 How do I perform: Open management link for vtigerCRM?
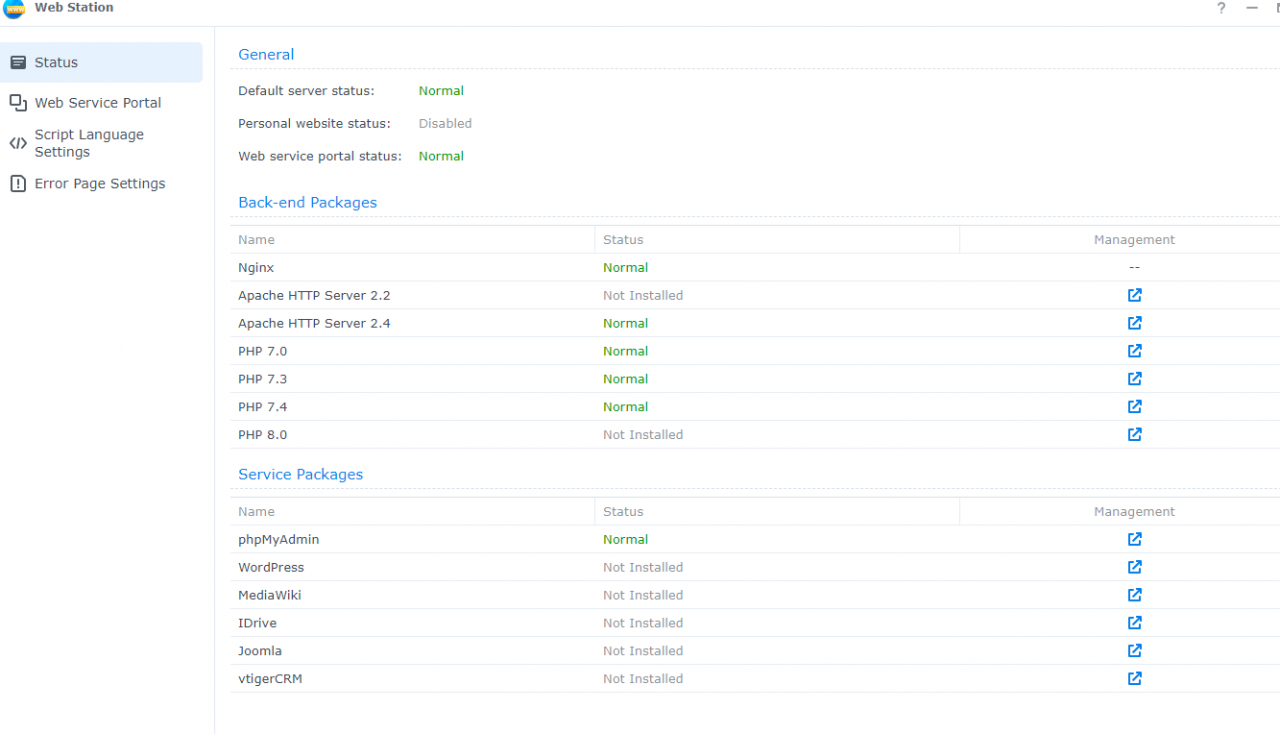point(1134,679)
